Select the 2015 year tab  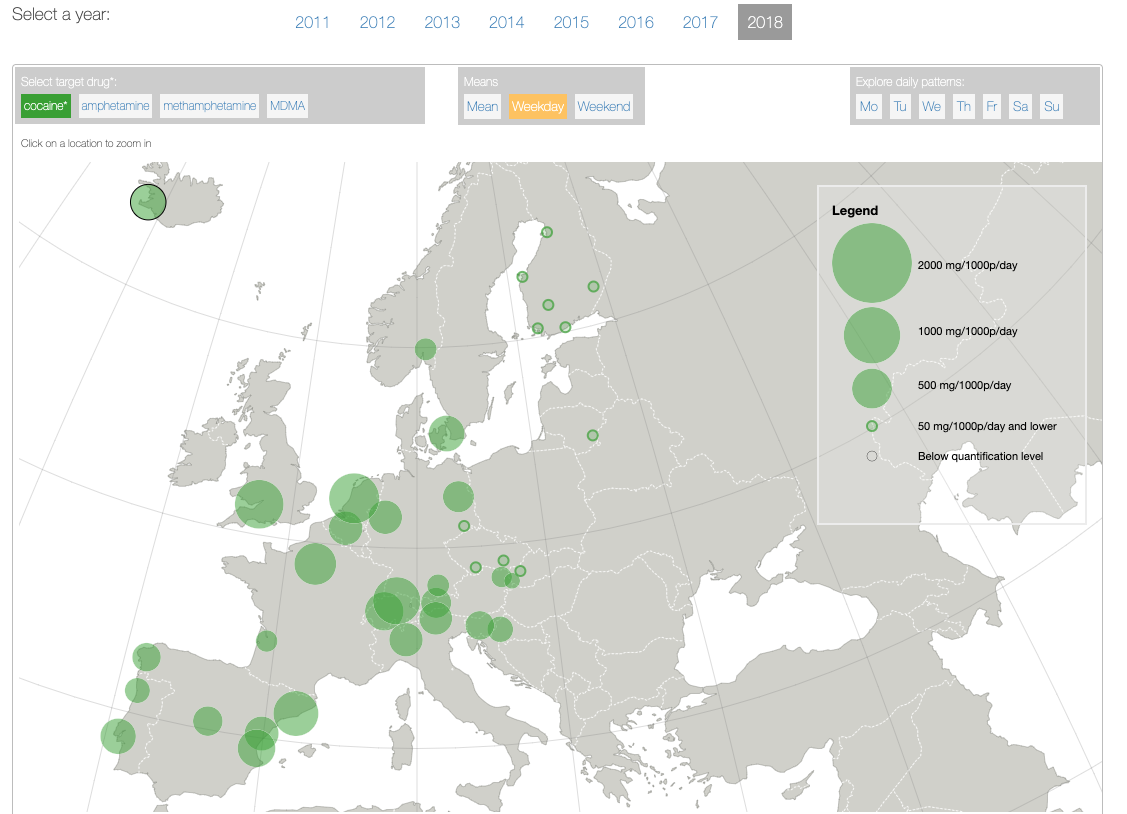[571, 22]
